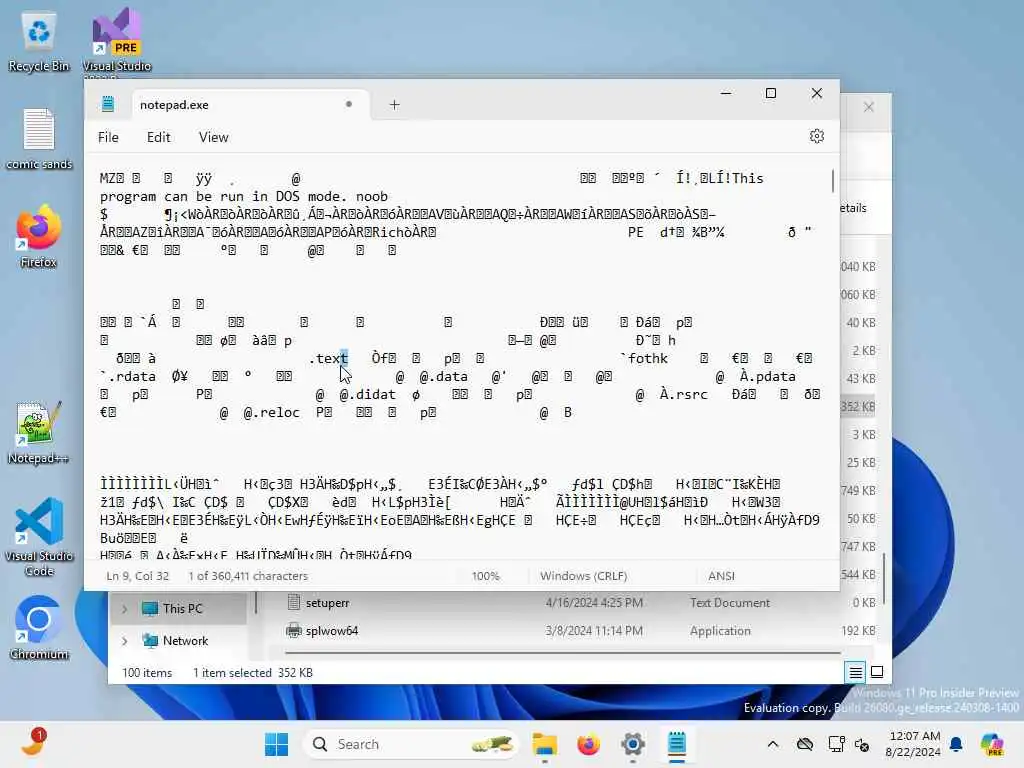1024x768 pixels.
Task: Select This PC in Explorer sidebar
Action: tap(182, 609)
